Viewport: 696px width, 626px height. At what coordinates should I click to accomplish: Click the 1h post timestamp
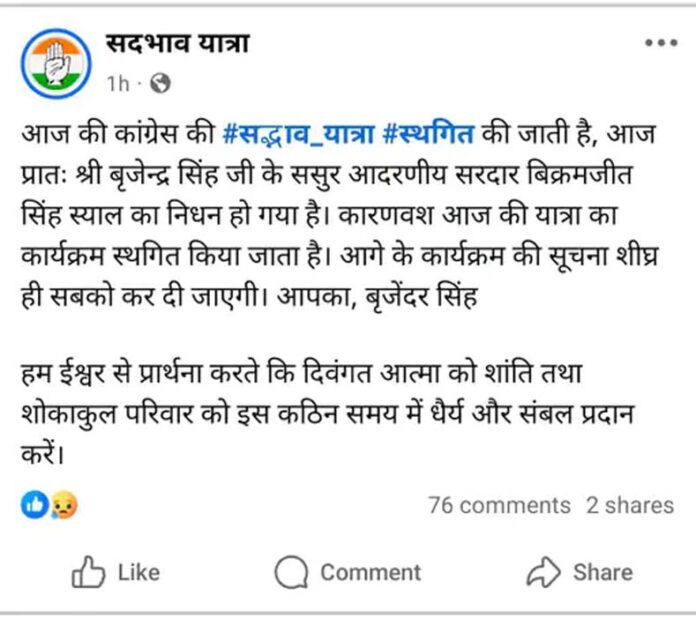click(x=118, y=85)
